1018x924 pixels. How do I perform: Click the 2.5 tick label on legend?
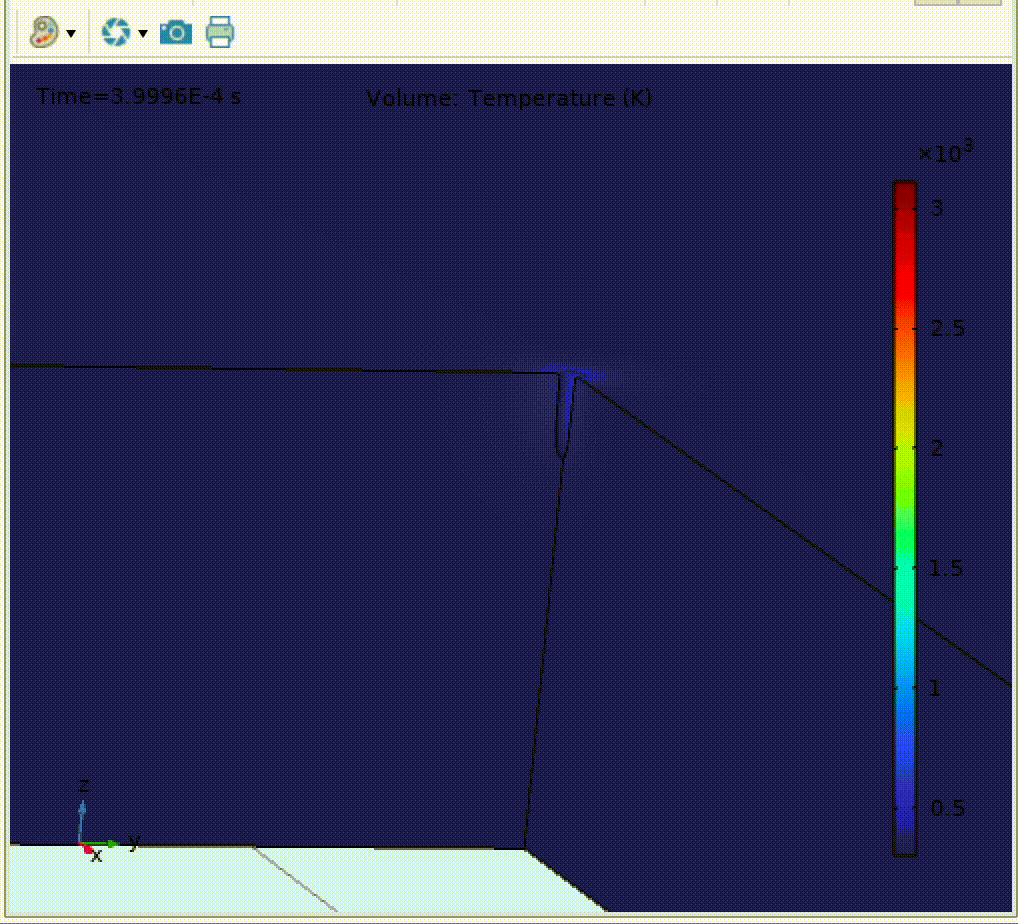[x=948, y=328]
